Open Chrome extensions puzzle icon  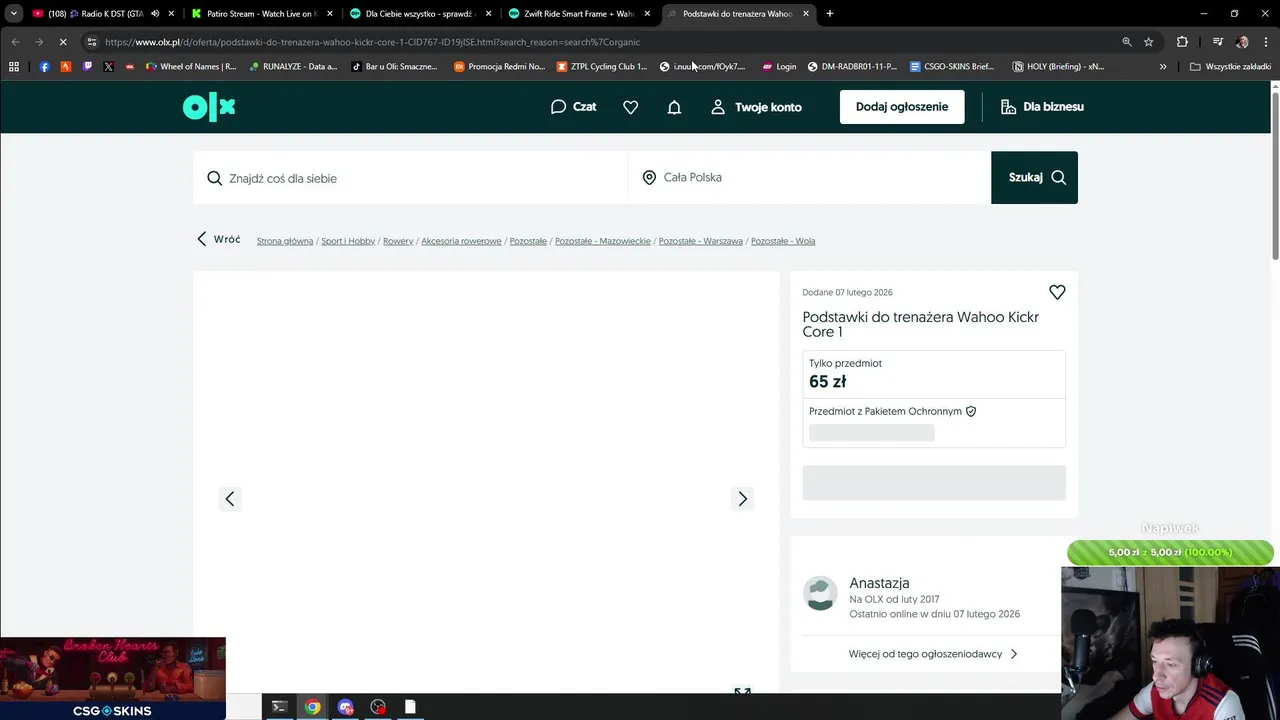click(1182, 42)
